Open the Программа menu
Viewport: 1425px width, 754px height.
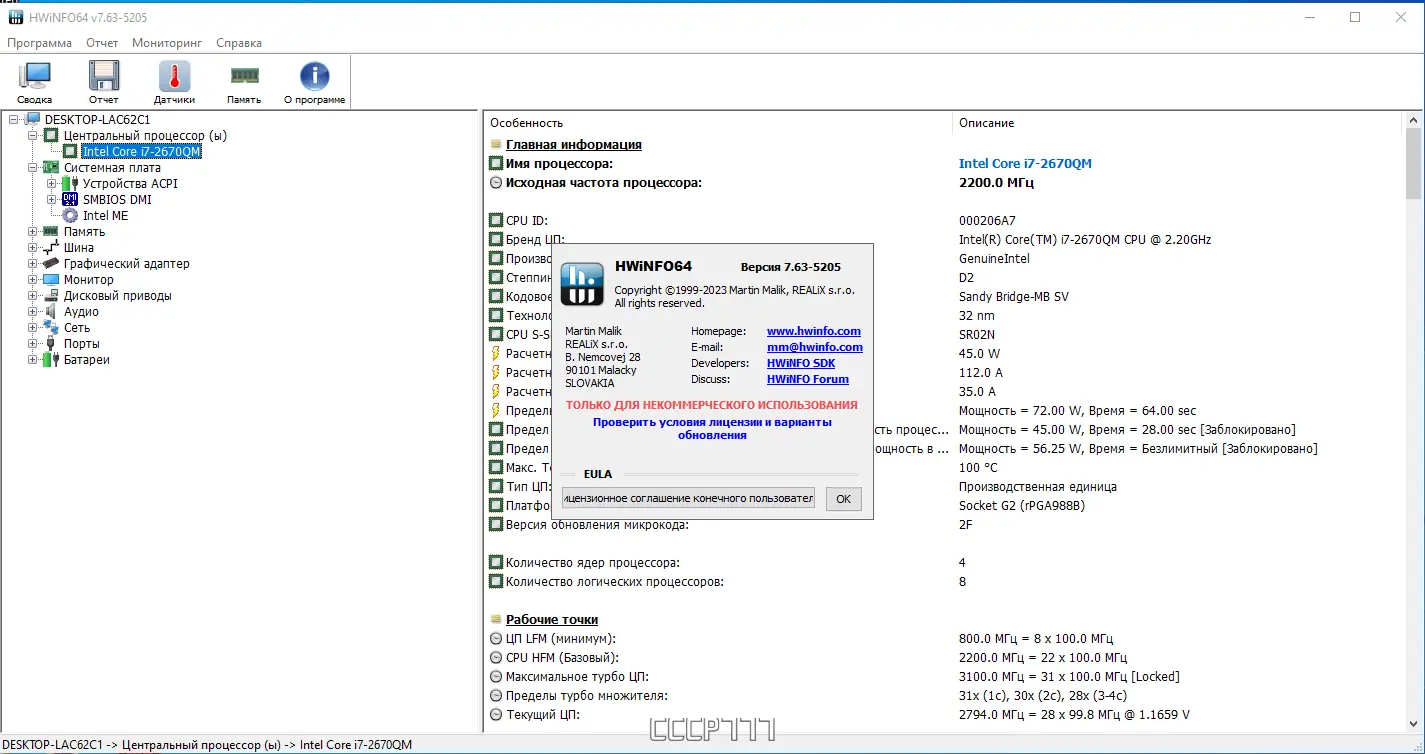40,43
